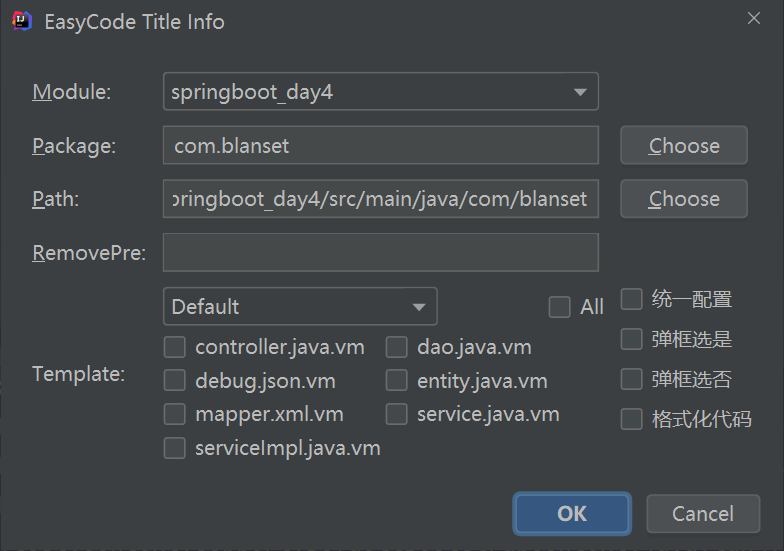Check the 格式化代码 option

(x=631, y=419)
